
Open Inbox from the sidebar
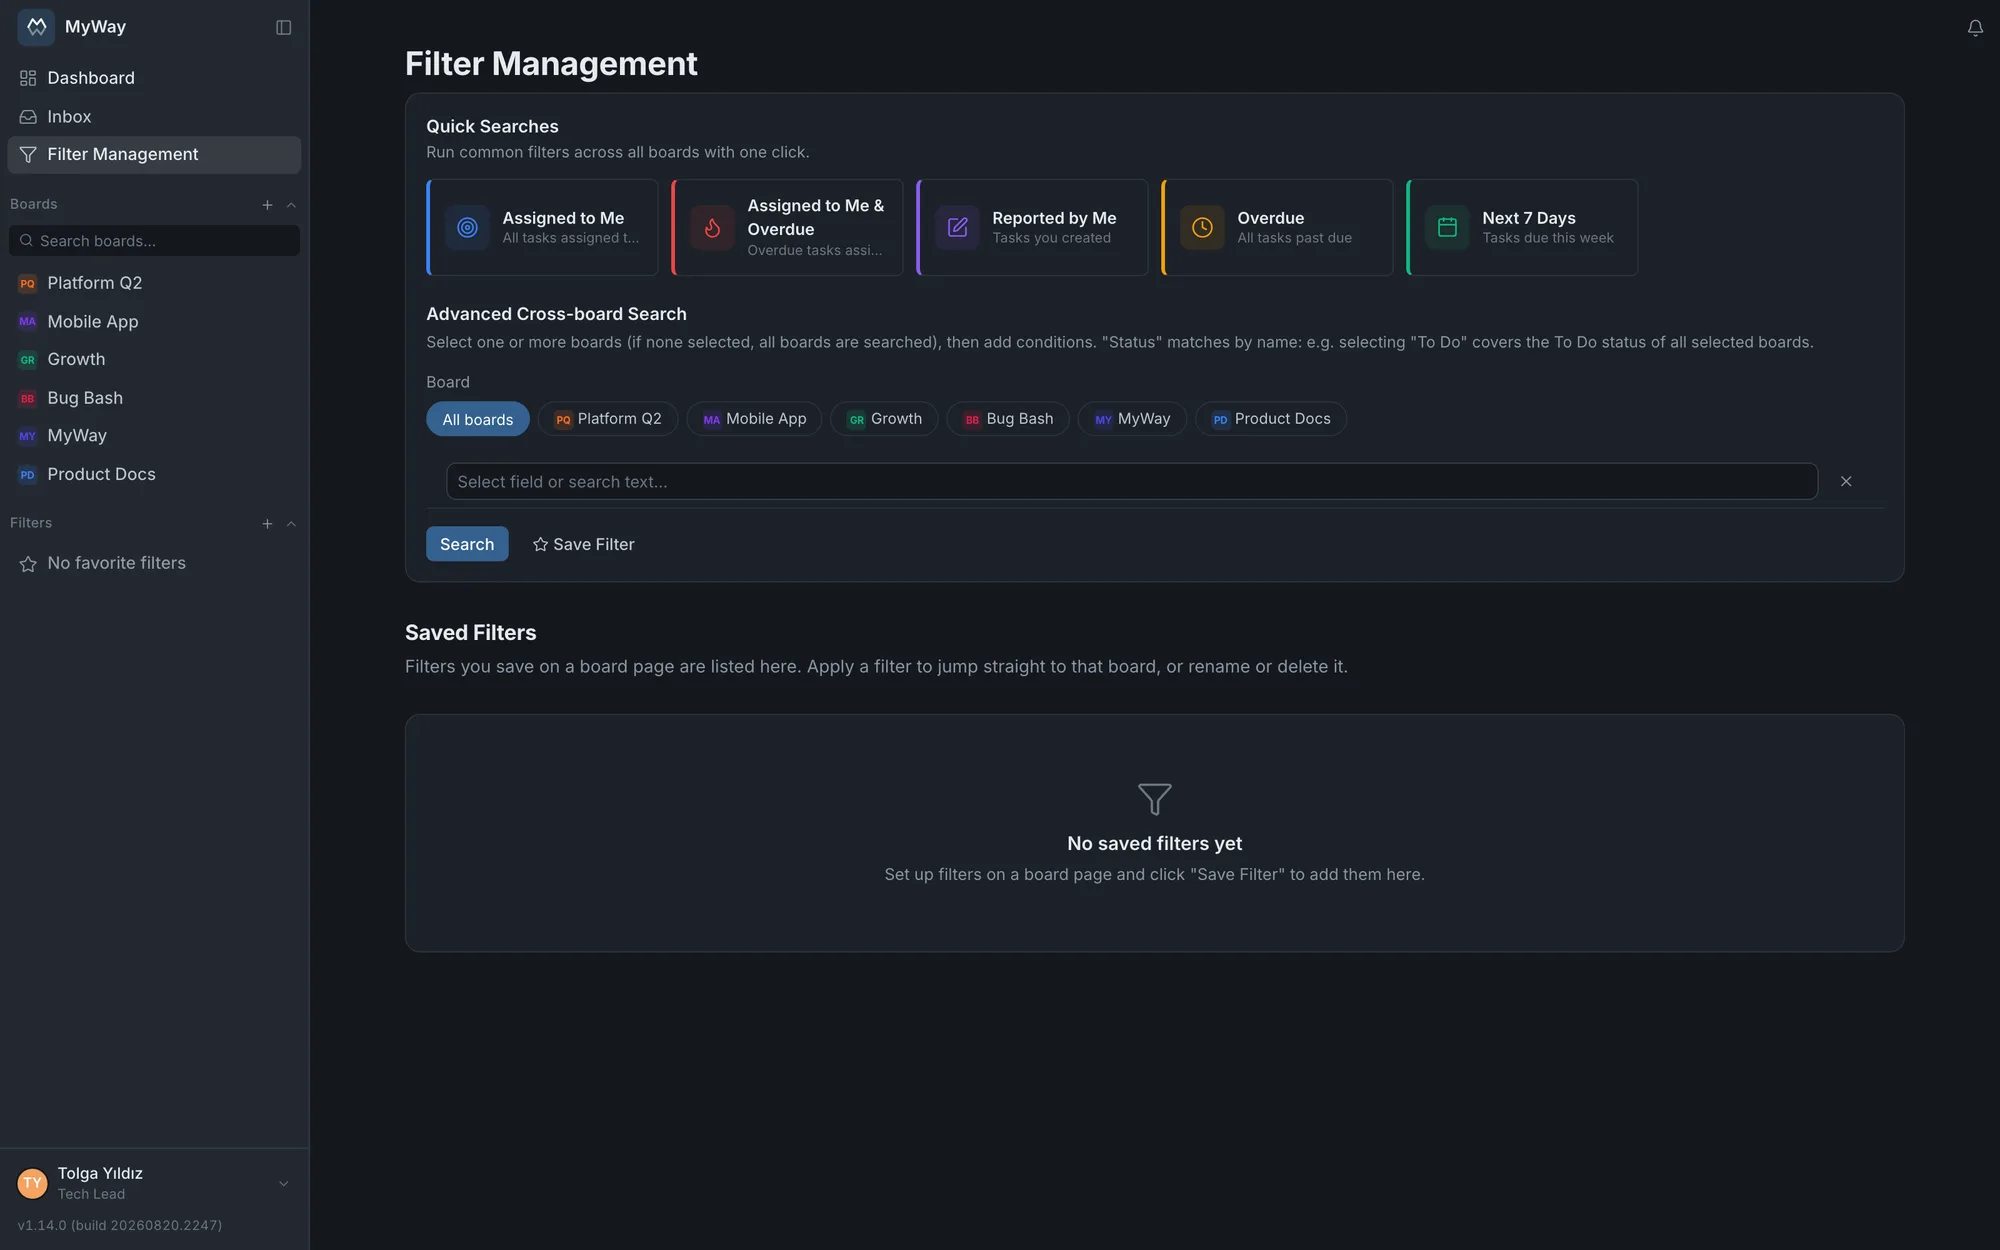point(154,117)
